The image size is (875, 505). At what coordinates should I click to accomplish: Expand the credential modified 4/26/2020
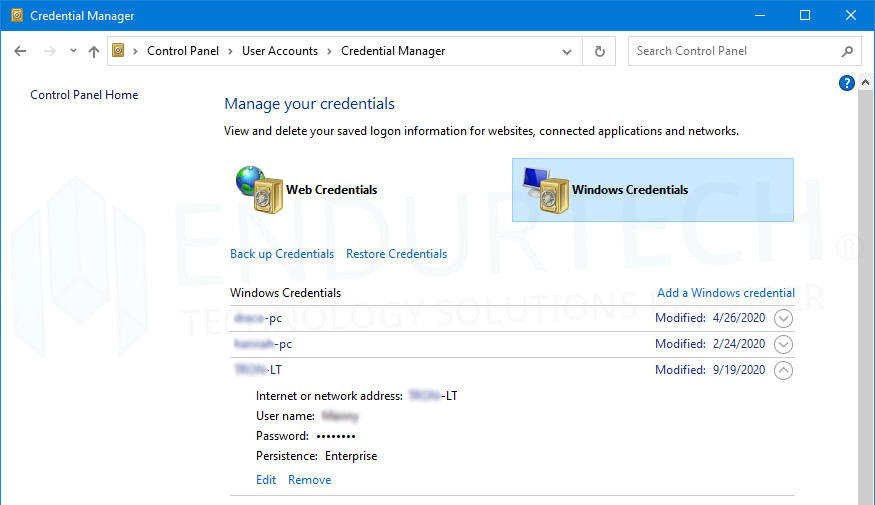click(x=783, y=319)
